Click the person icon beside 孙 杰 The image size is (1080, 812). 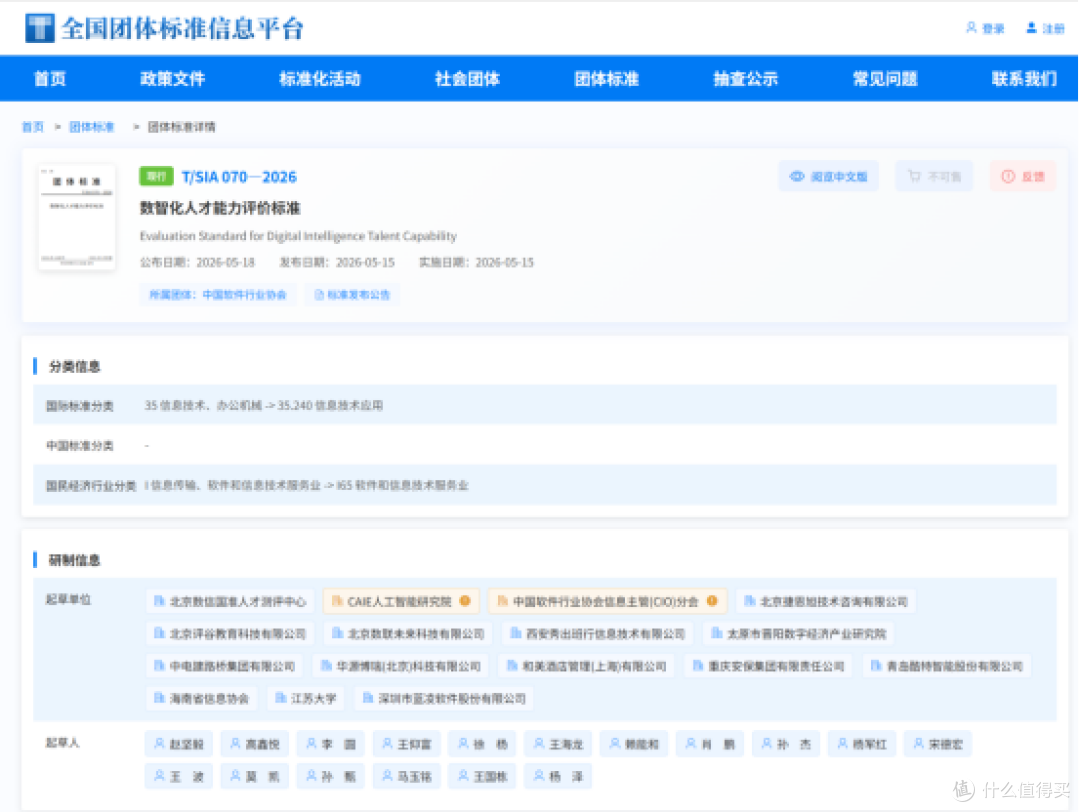pos(767,743)
